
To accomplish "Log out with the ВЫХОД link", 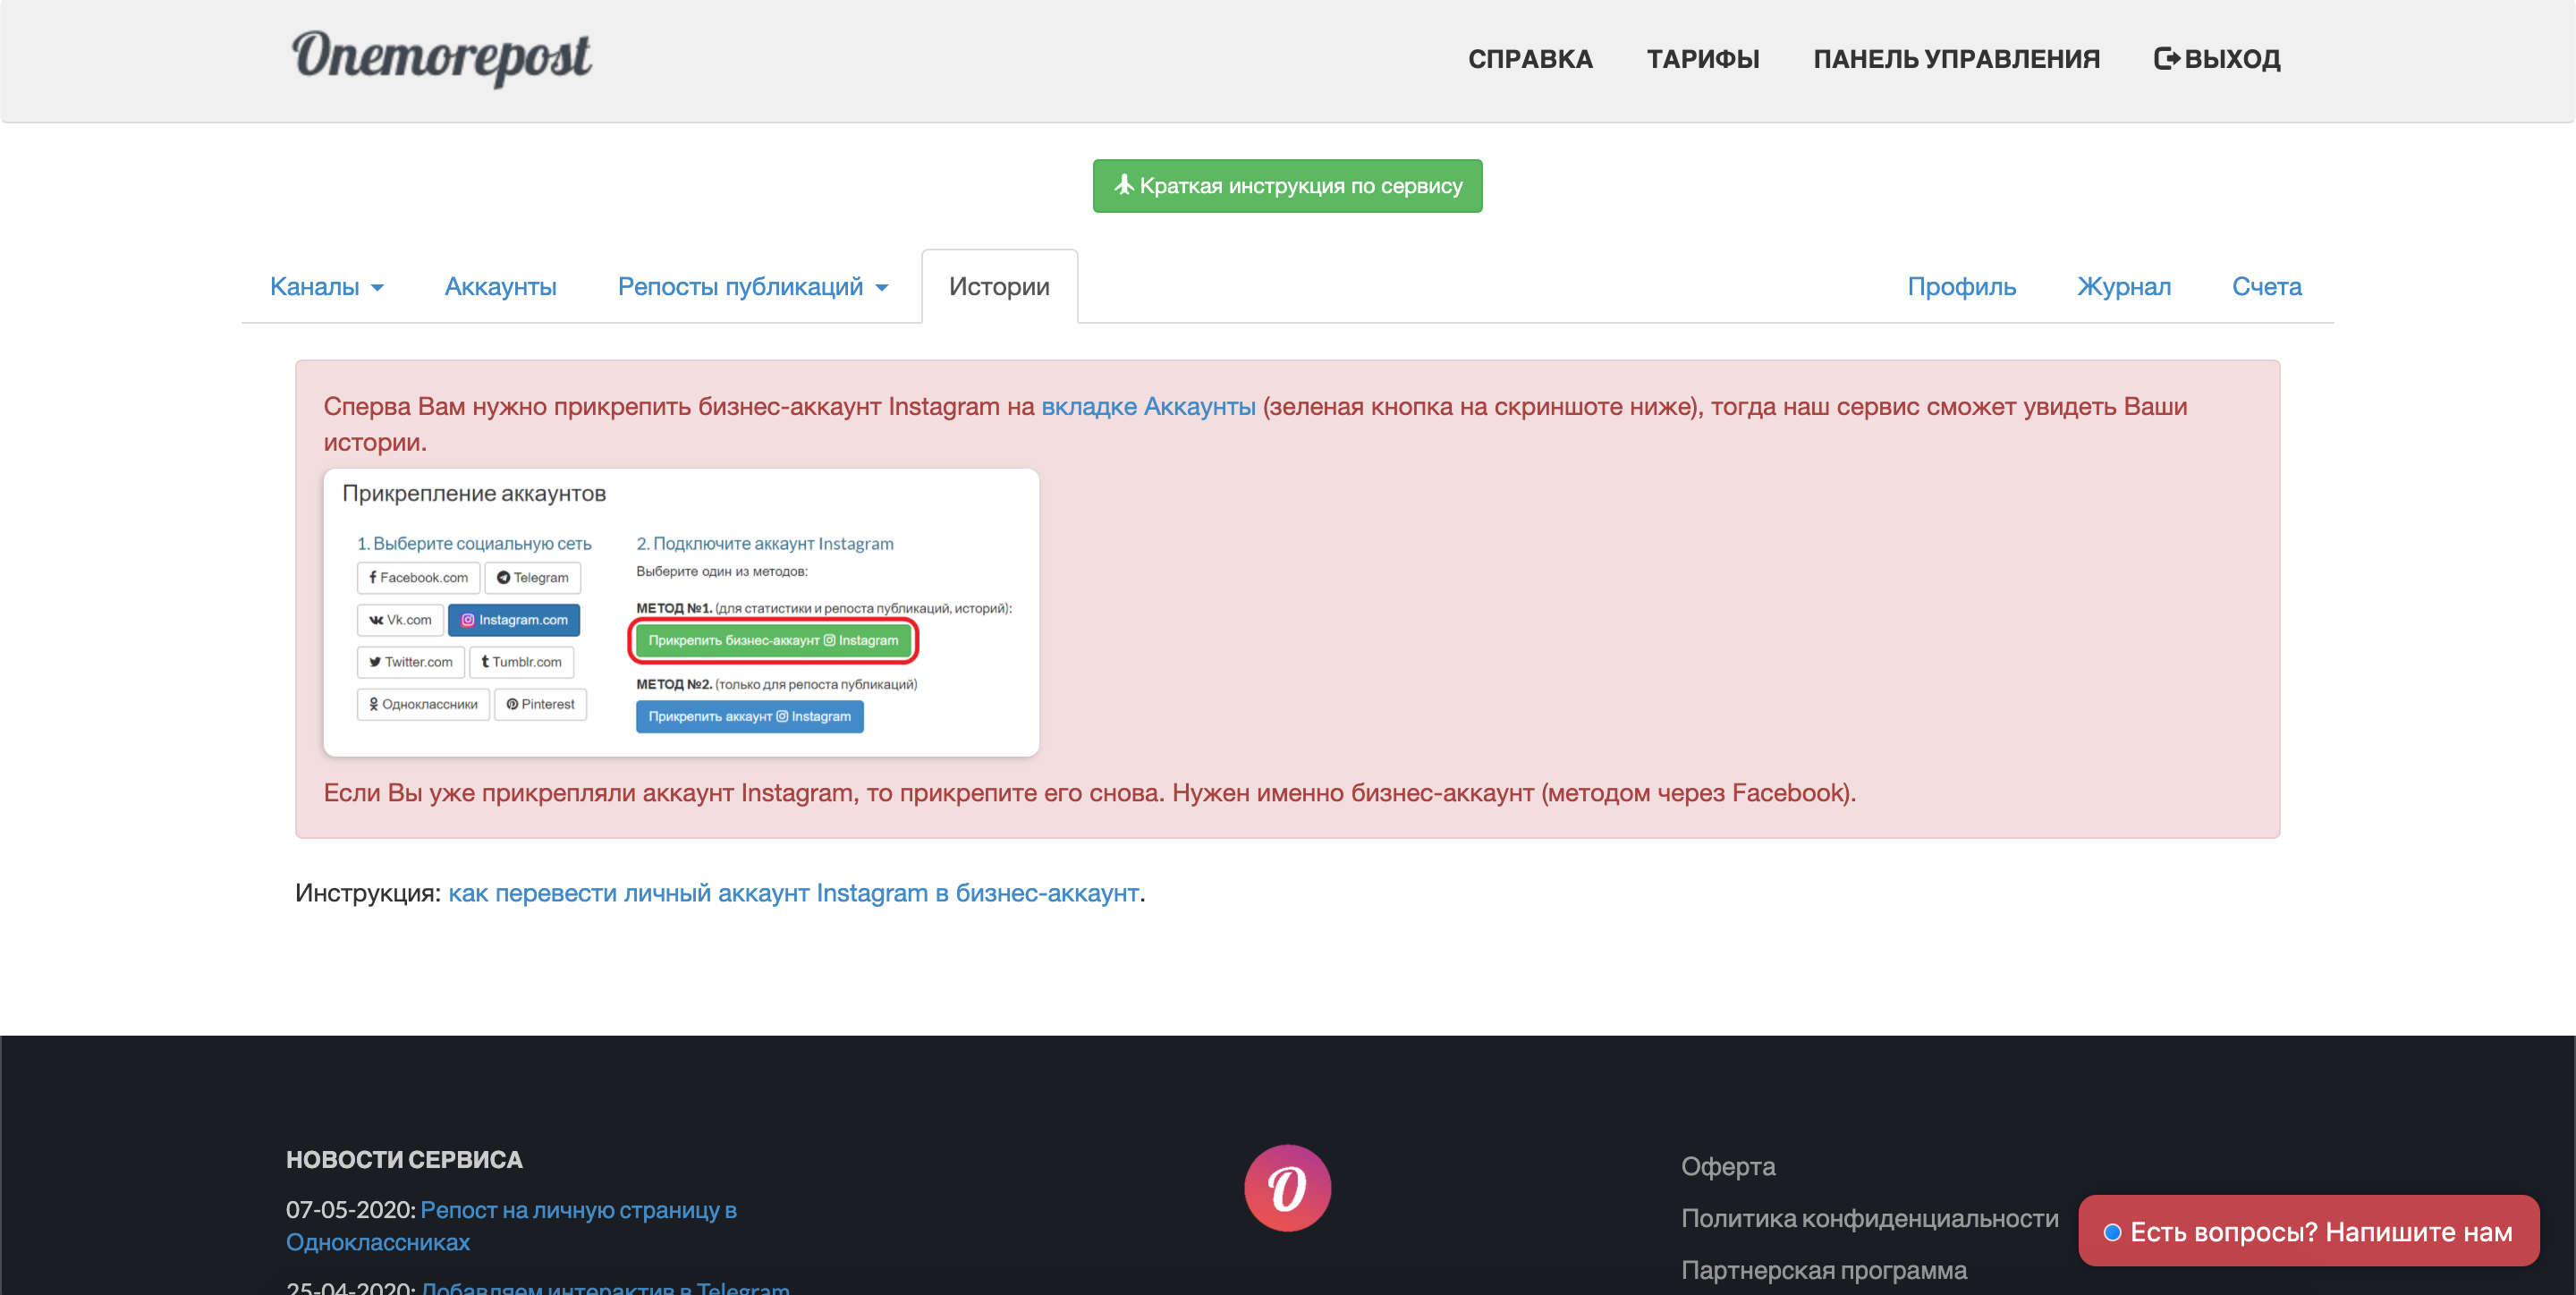I will (2217, 59).
